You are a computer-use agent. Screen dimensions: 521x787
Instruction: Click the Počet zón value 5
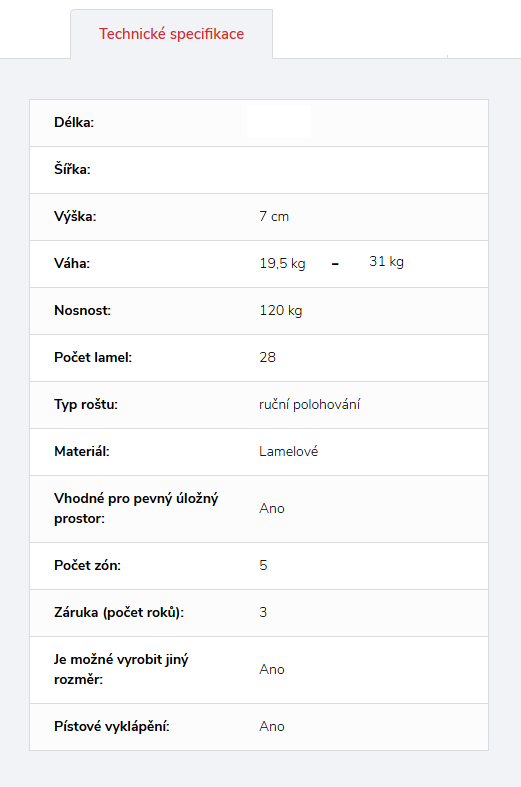click(263, 565)
